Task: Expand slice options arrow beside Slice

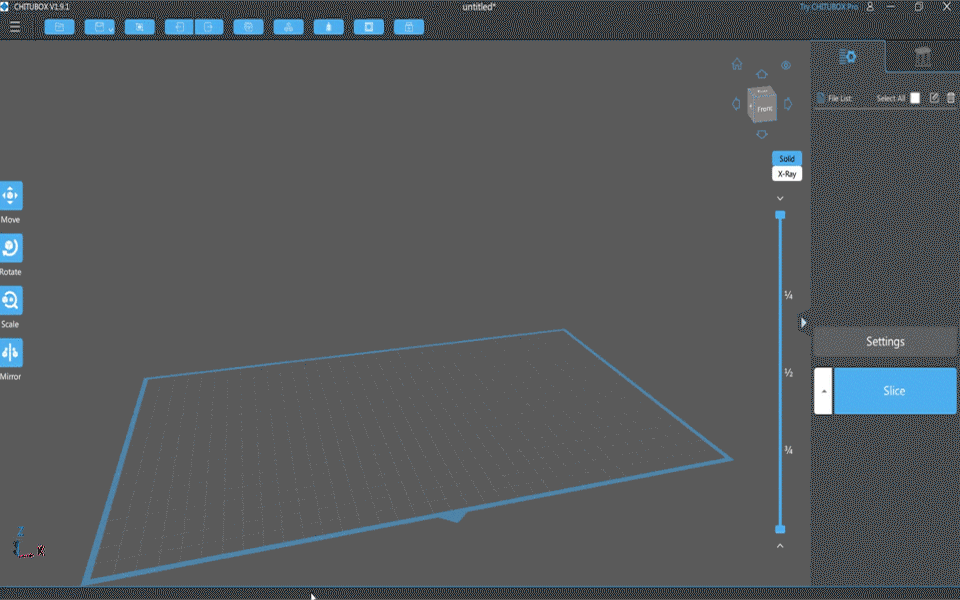Action: pos(824,391)
